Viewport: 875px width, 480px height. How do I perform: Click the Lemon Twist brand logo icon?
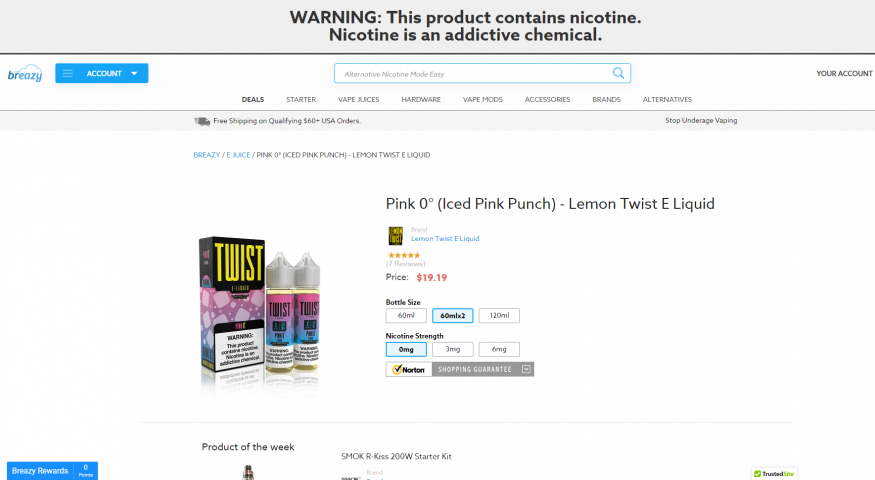395,236
